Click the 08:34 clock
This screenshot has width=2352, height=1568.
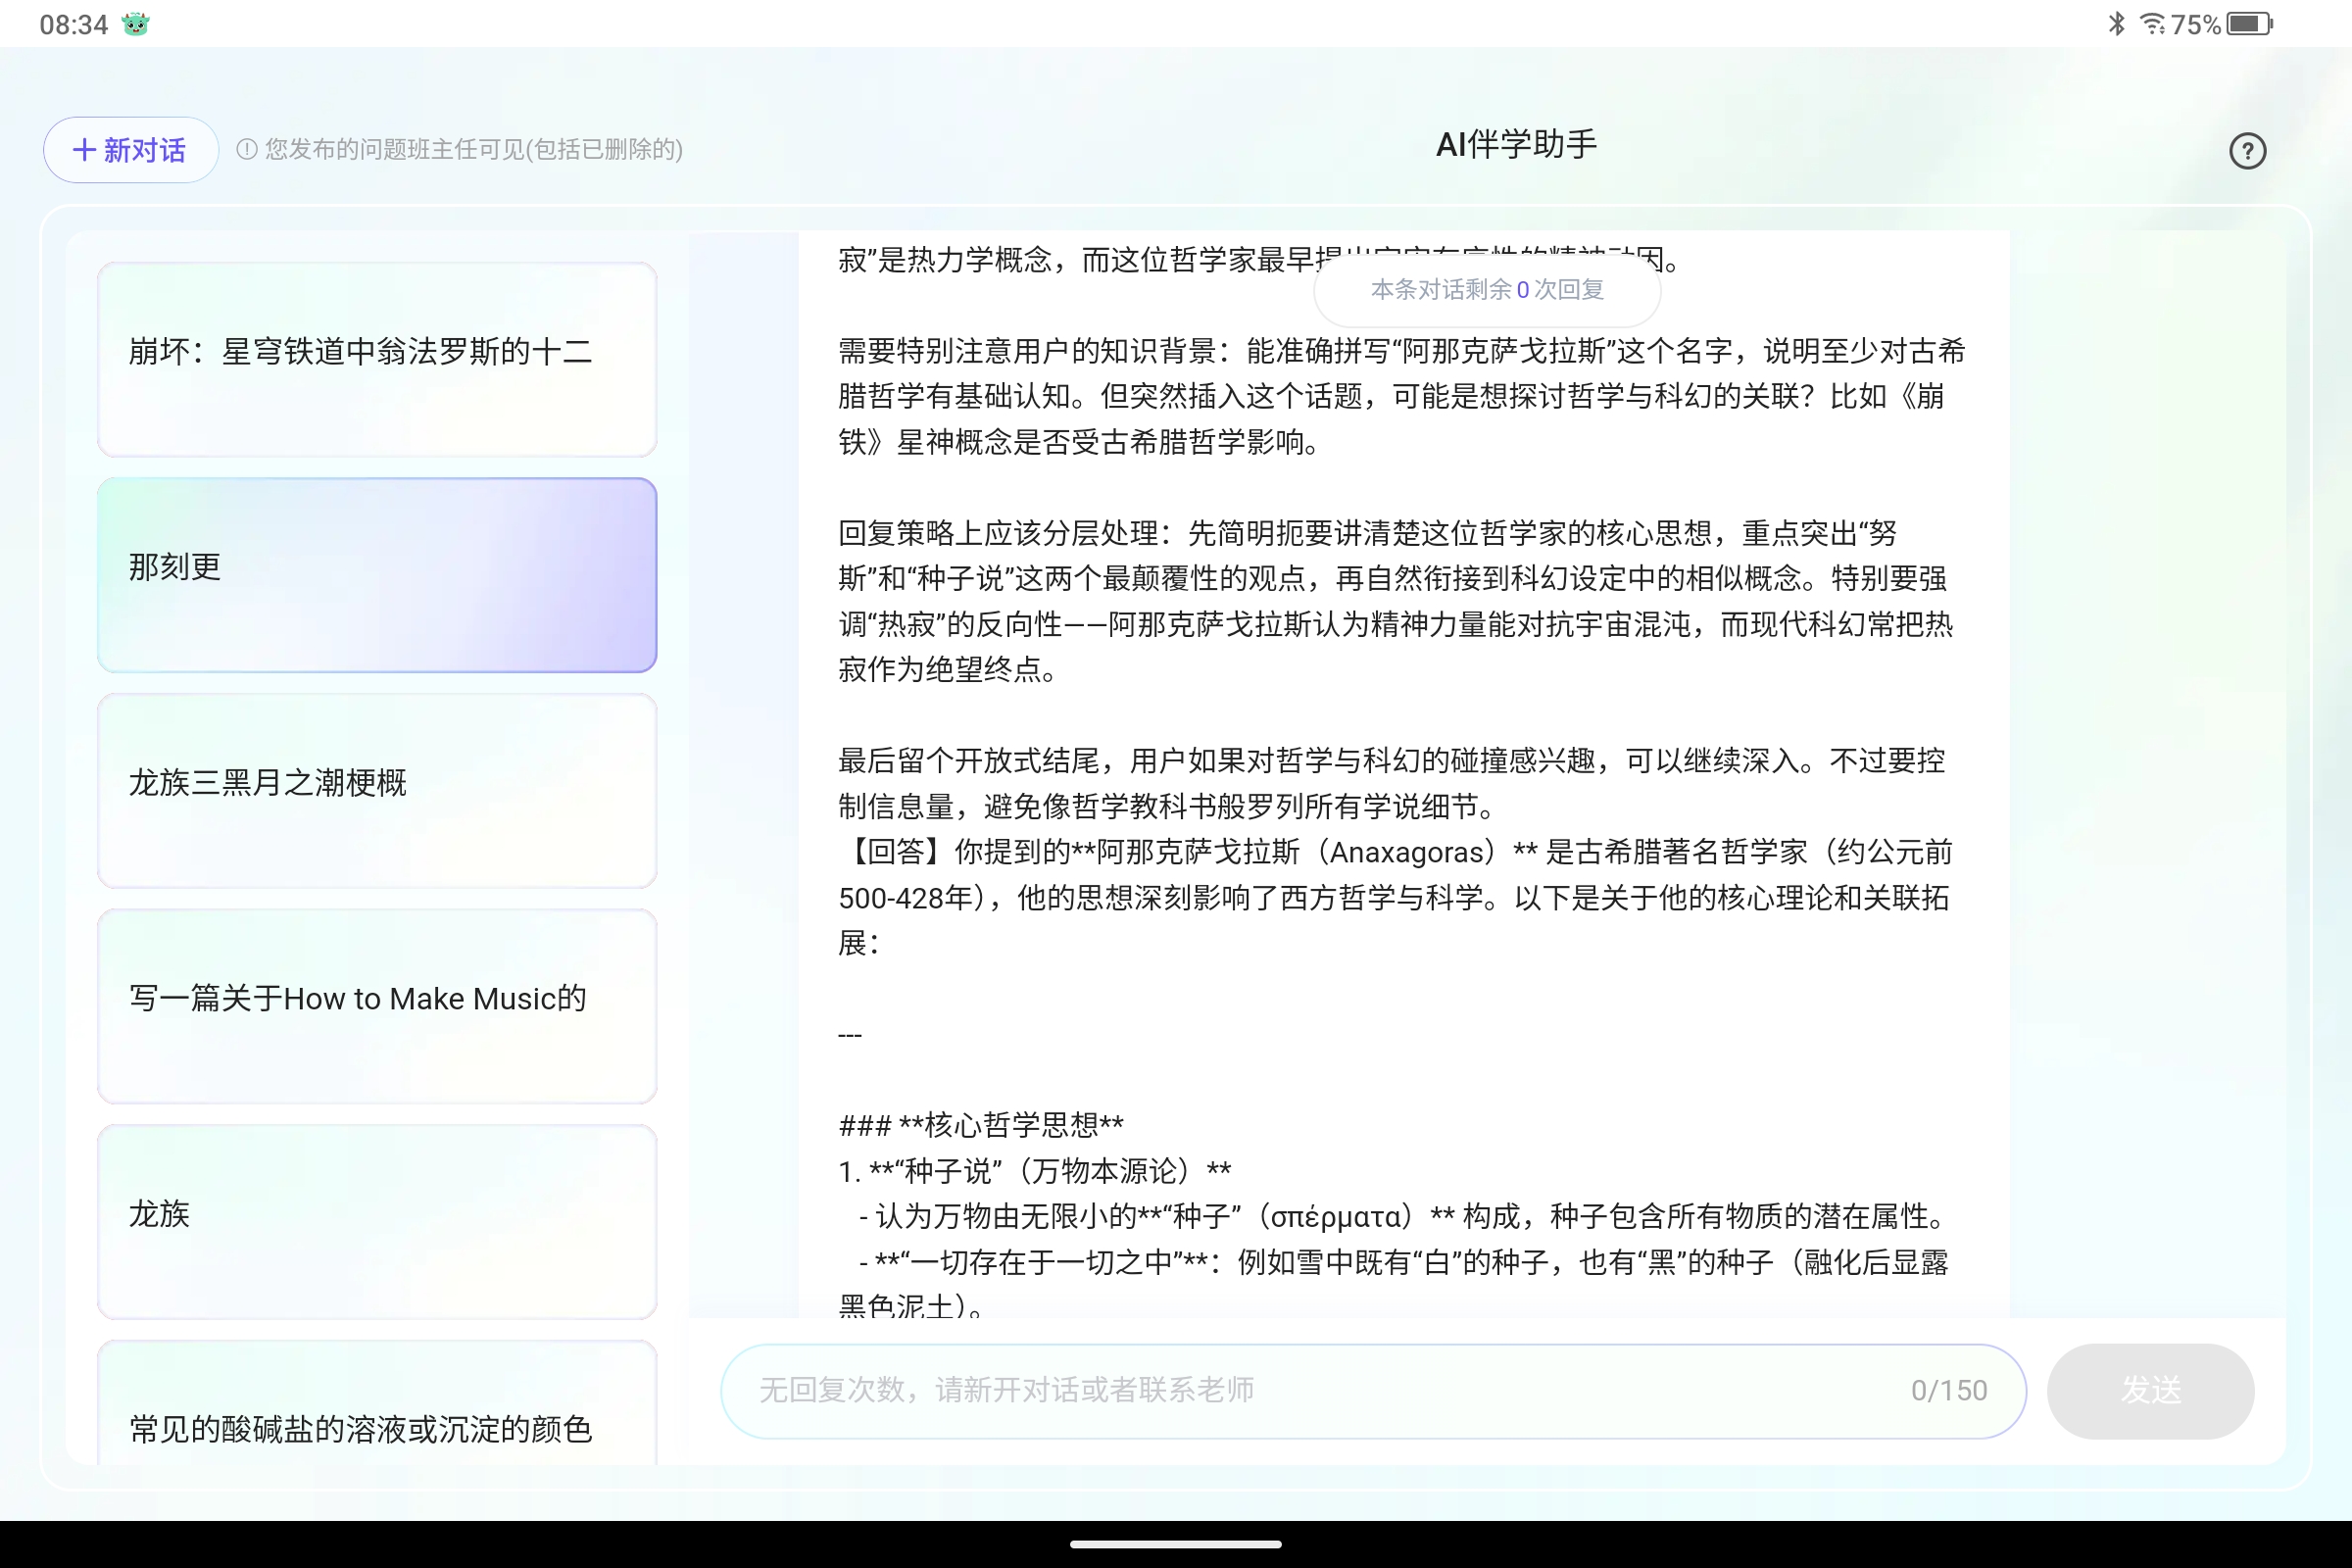coord(73,24)
